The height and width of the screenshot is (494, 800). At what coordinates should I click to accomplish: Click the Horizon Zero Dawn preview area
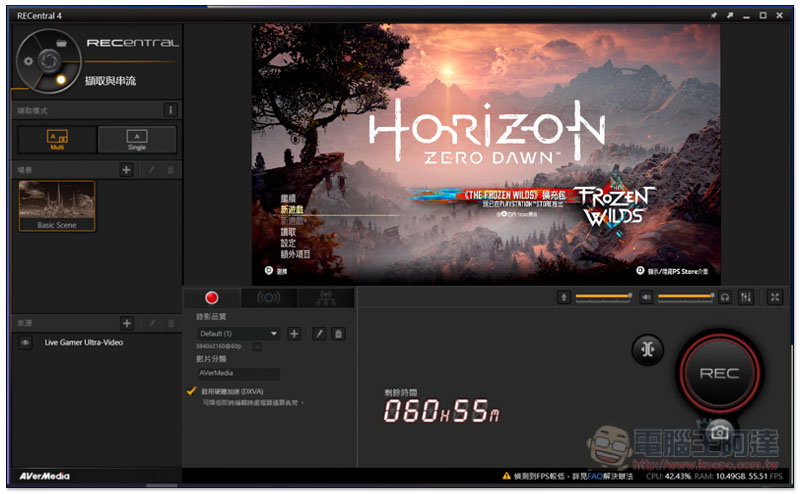(x=486, y=154)
